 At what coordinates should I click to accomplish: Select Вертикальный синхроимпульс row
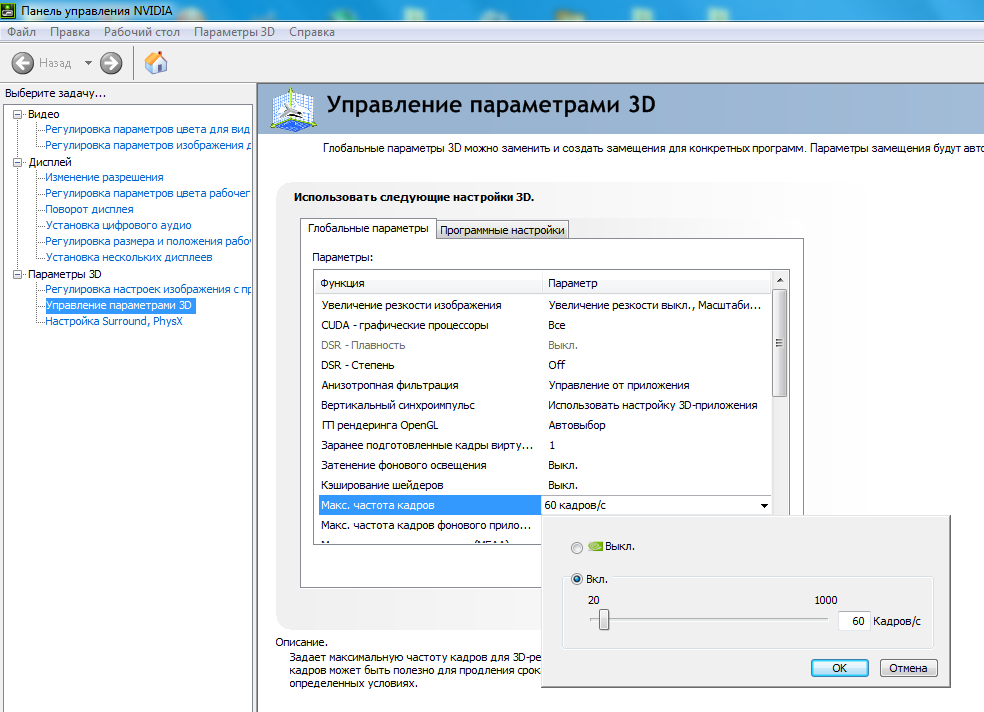(x=544, y=405)
